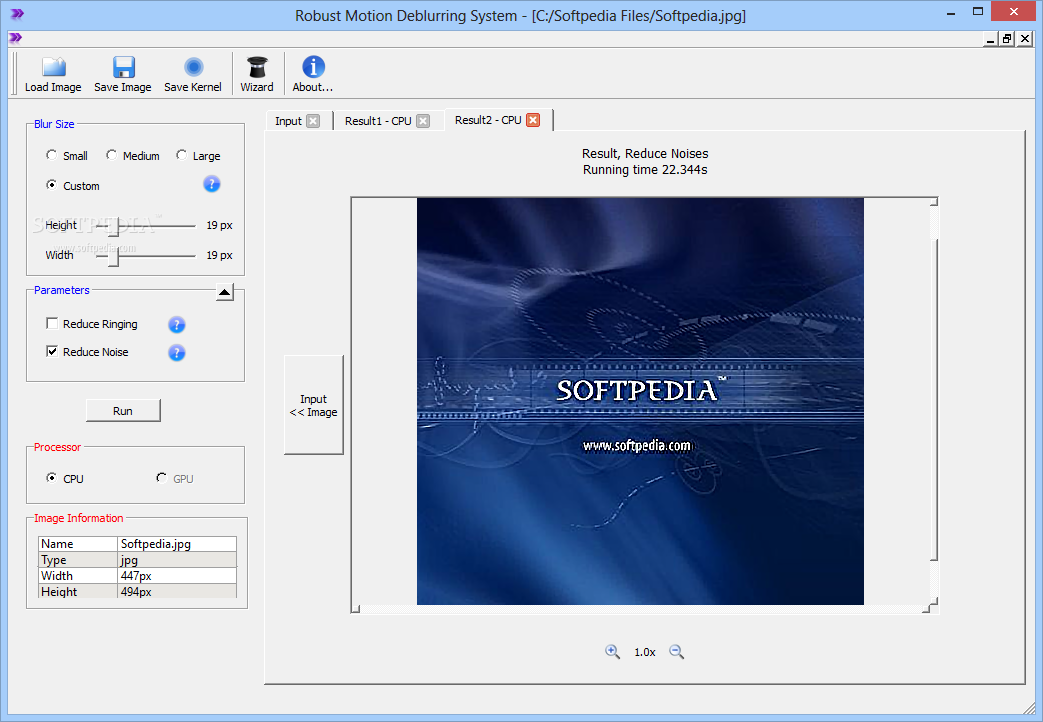Enable the Reduce Ringing checkbox
The height and width of the screenshot is (722, 1043).
click(x=52, y=323)
